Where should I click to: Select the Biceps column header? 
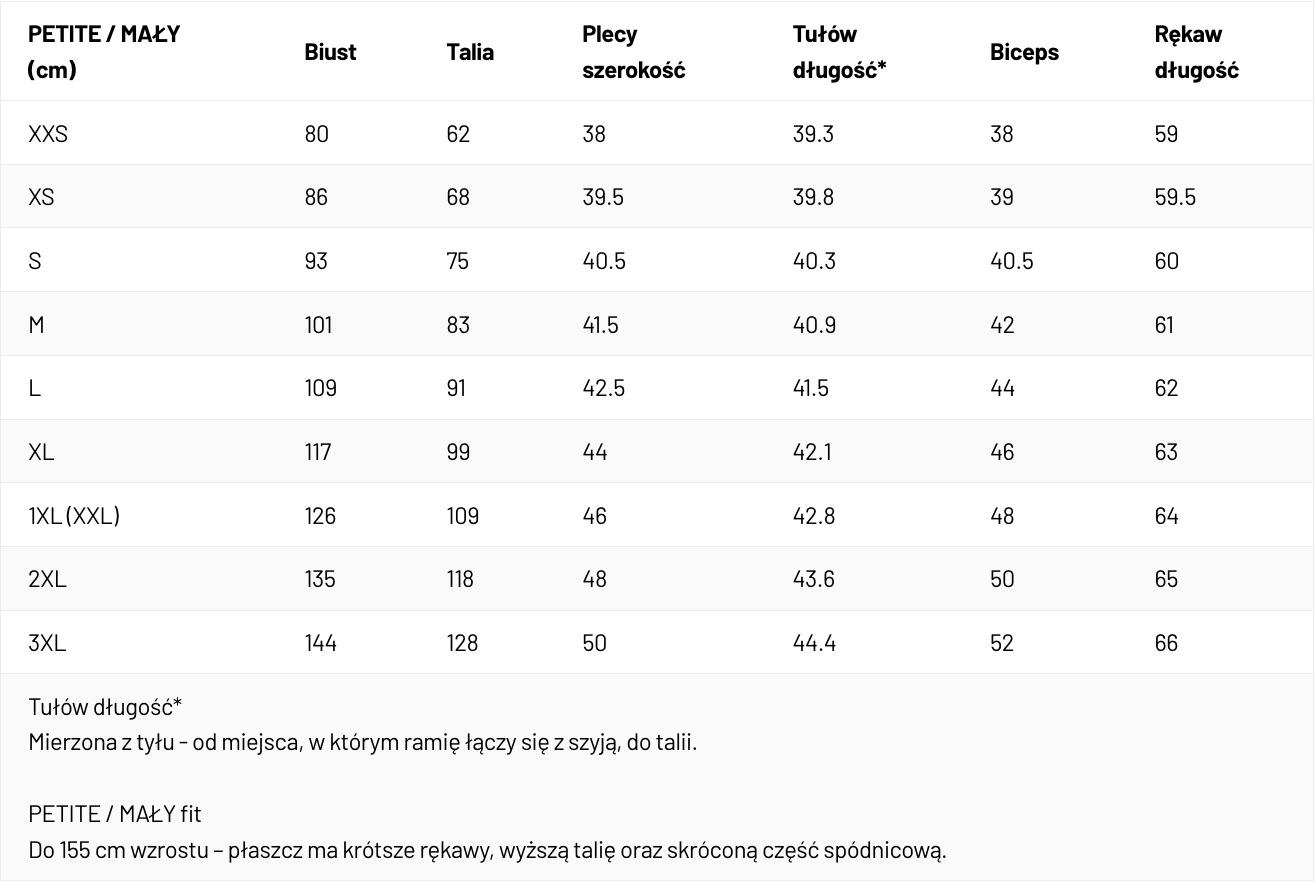pos(1024,52)
